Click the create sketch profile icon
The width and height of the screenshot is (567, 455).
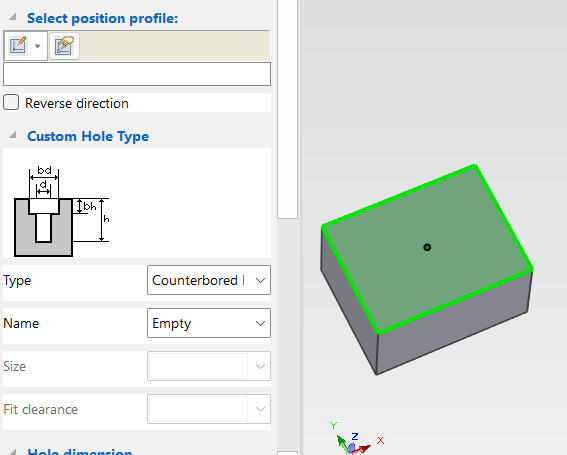(18, 46)
